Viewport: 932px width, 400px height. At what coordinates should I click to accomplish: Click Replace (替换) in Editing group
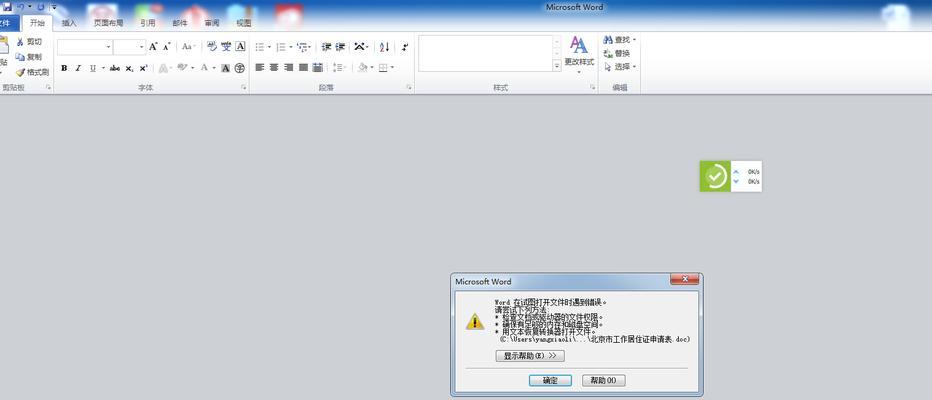click(x=616, y=53)
